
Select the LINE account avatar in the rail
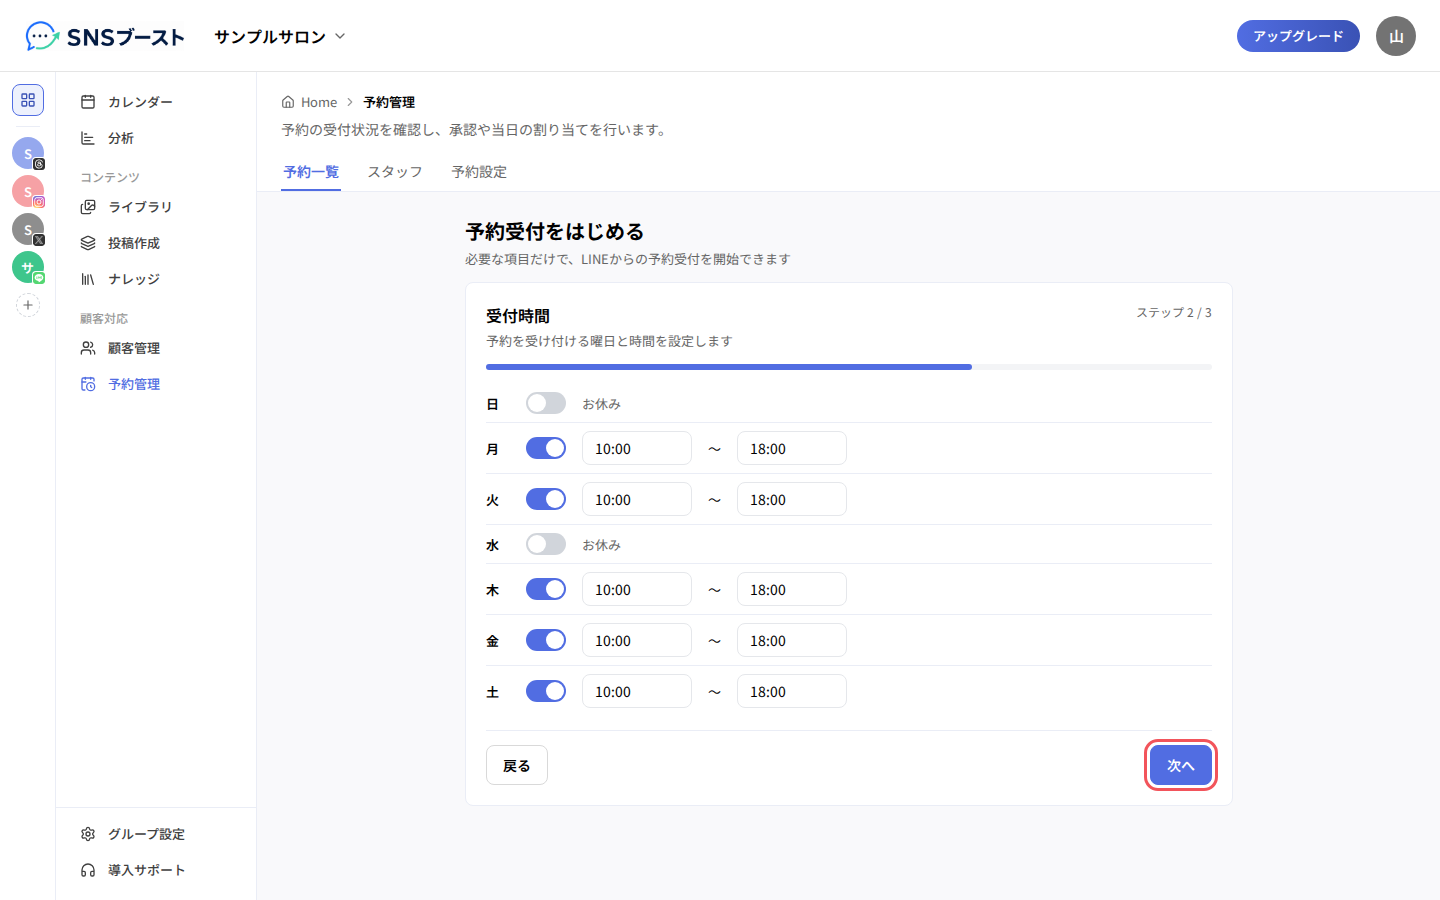(x=28, y=267)
